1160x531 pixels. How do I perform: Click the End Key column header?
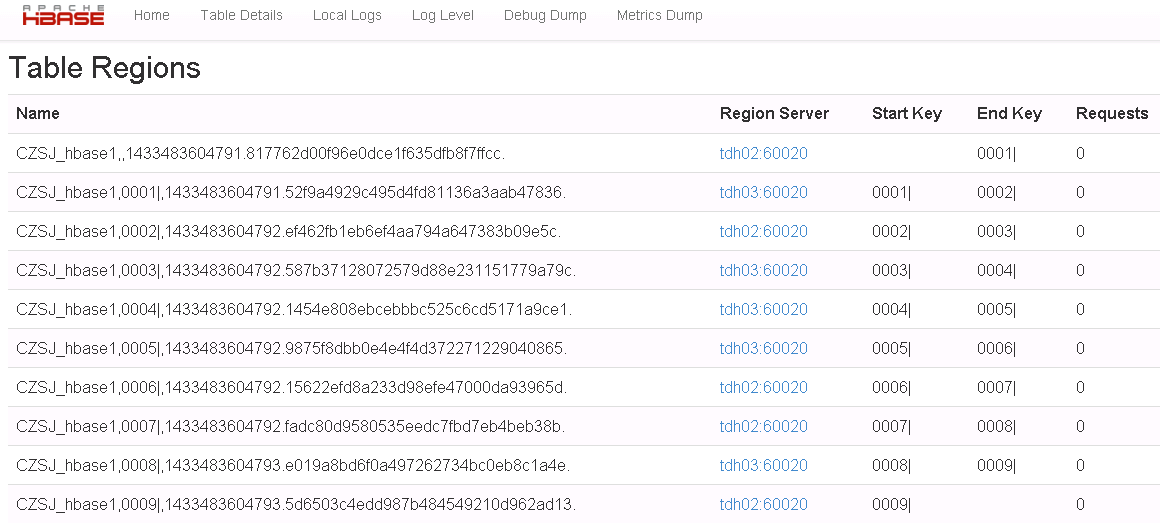(1009, 113)
